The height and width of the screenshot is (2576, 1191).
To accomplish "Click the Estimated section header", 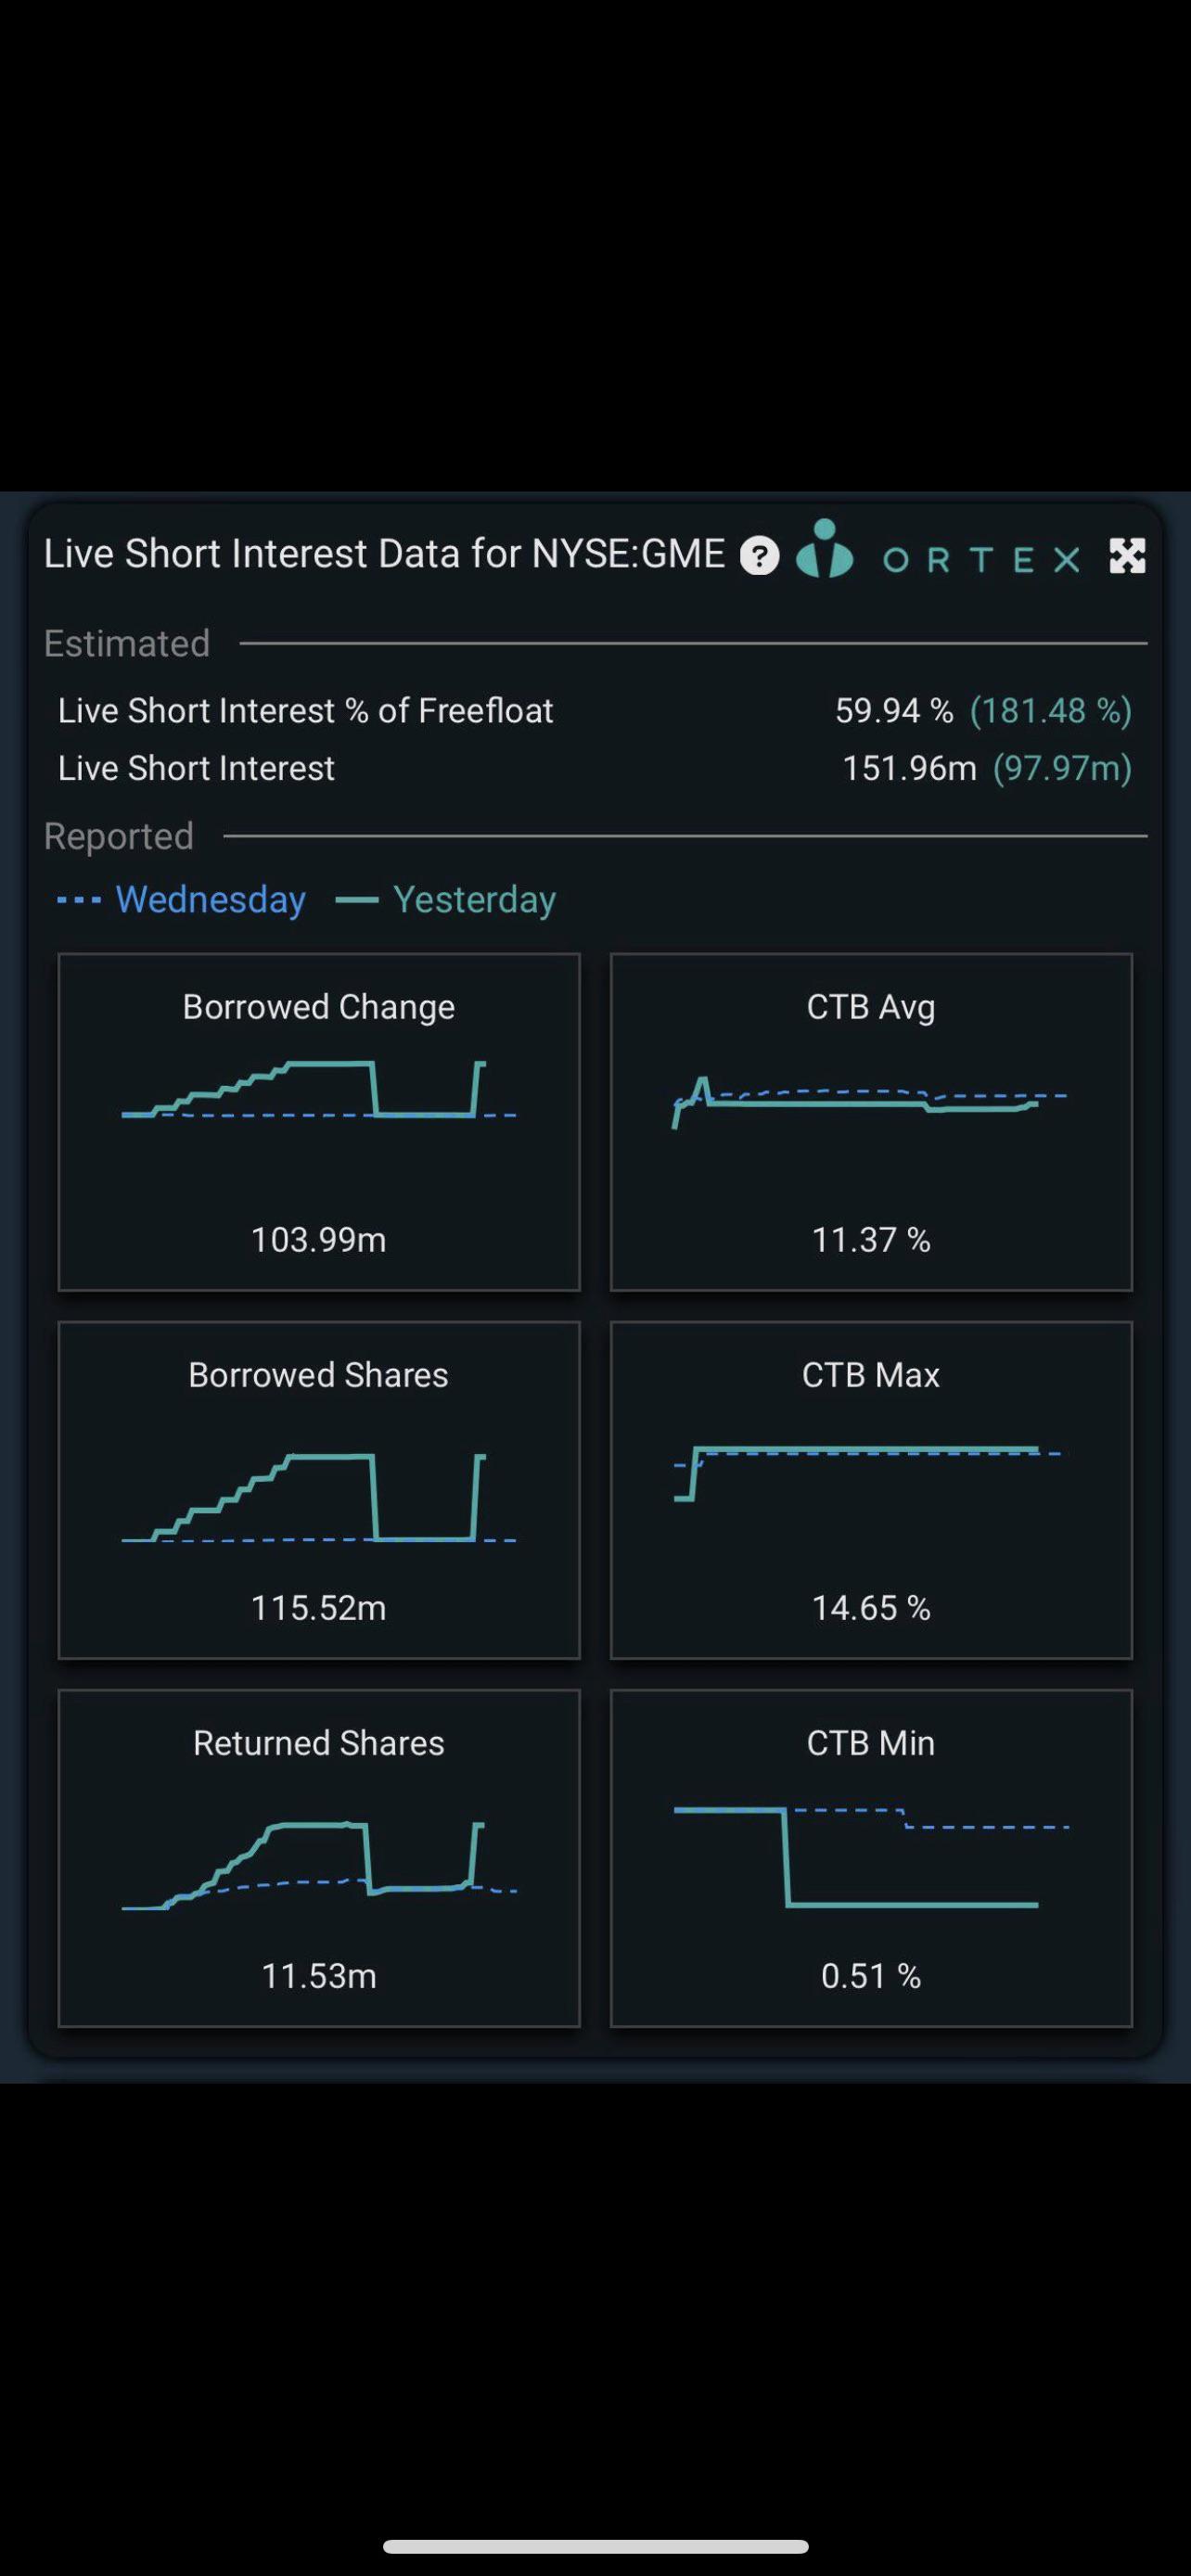I will click(x=127, y=643).
